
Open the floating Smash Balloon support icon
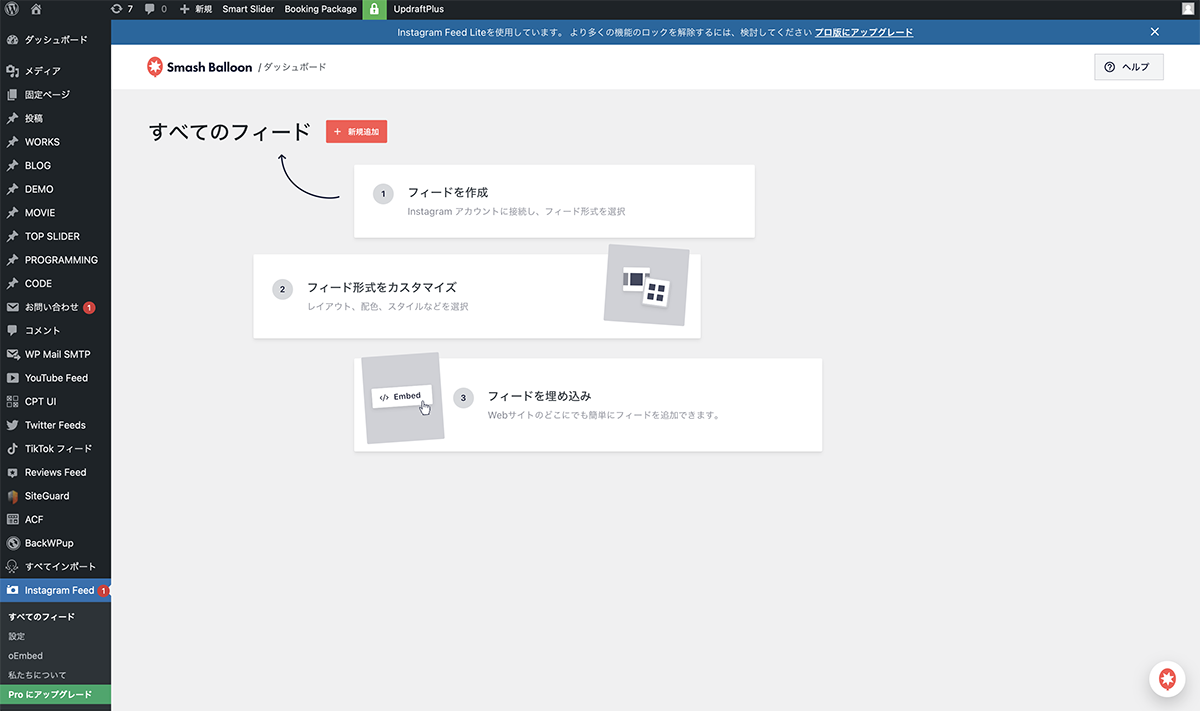(1166, 679)
